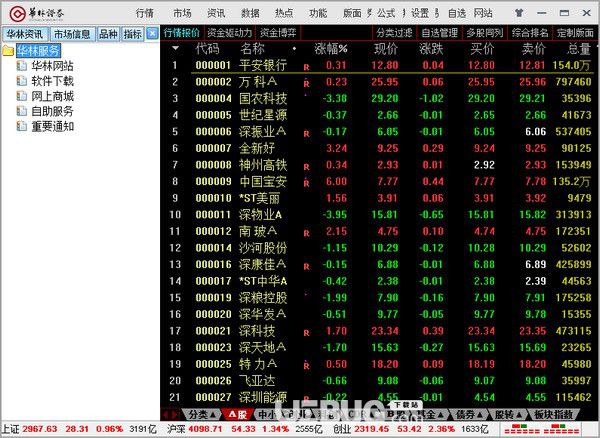The width and height of the screenshot is (600, 438).
Task: Select stock row 000026 飞亚达
Action: [380, 381]
